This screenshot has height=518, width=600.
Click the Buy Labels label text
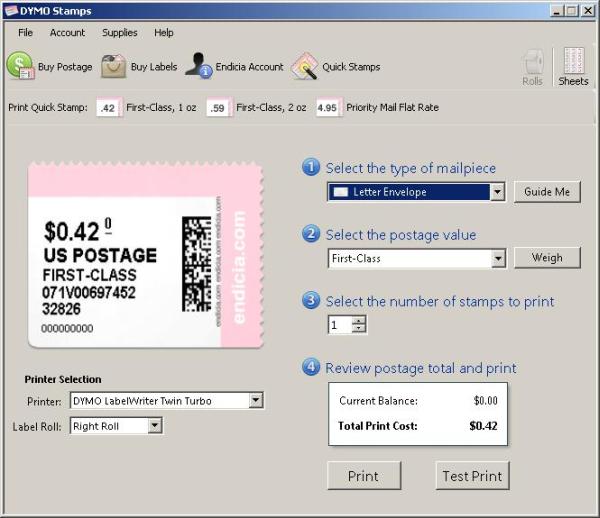click(154, 67)
